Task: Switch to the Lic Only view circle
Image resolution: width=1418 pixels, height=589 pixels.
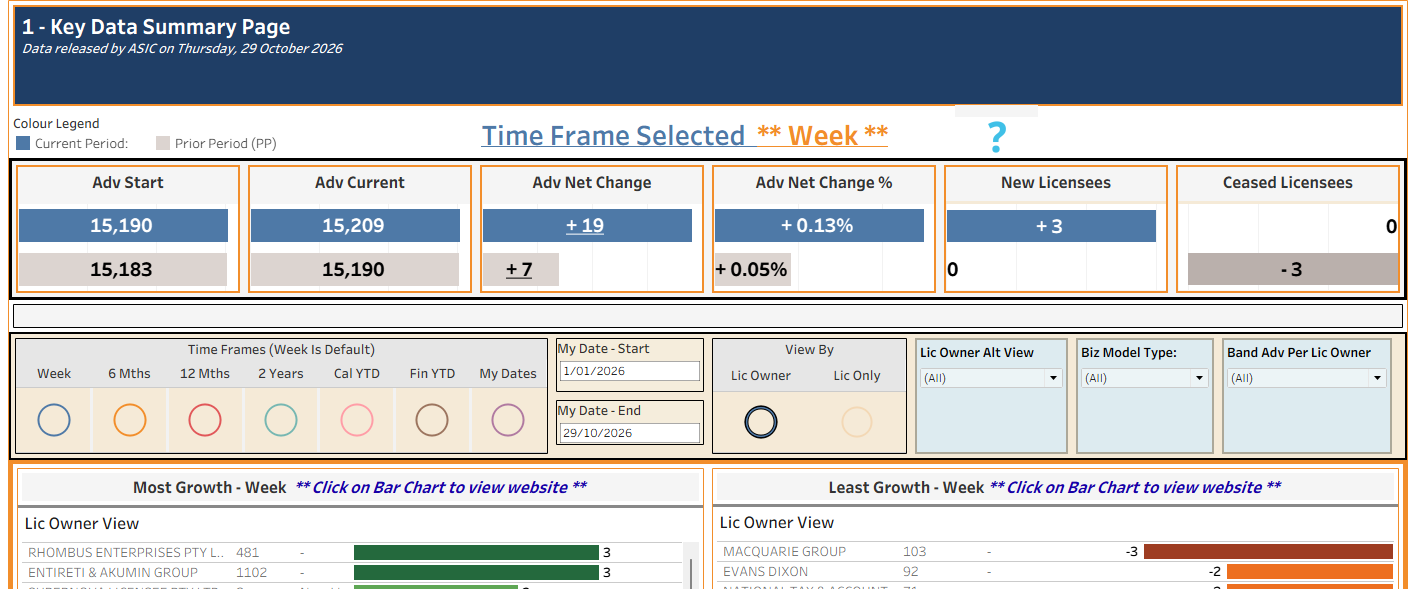Action: click(x=857, y=422)
